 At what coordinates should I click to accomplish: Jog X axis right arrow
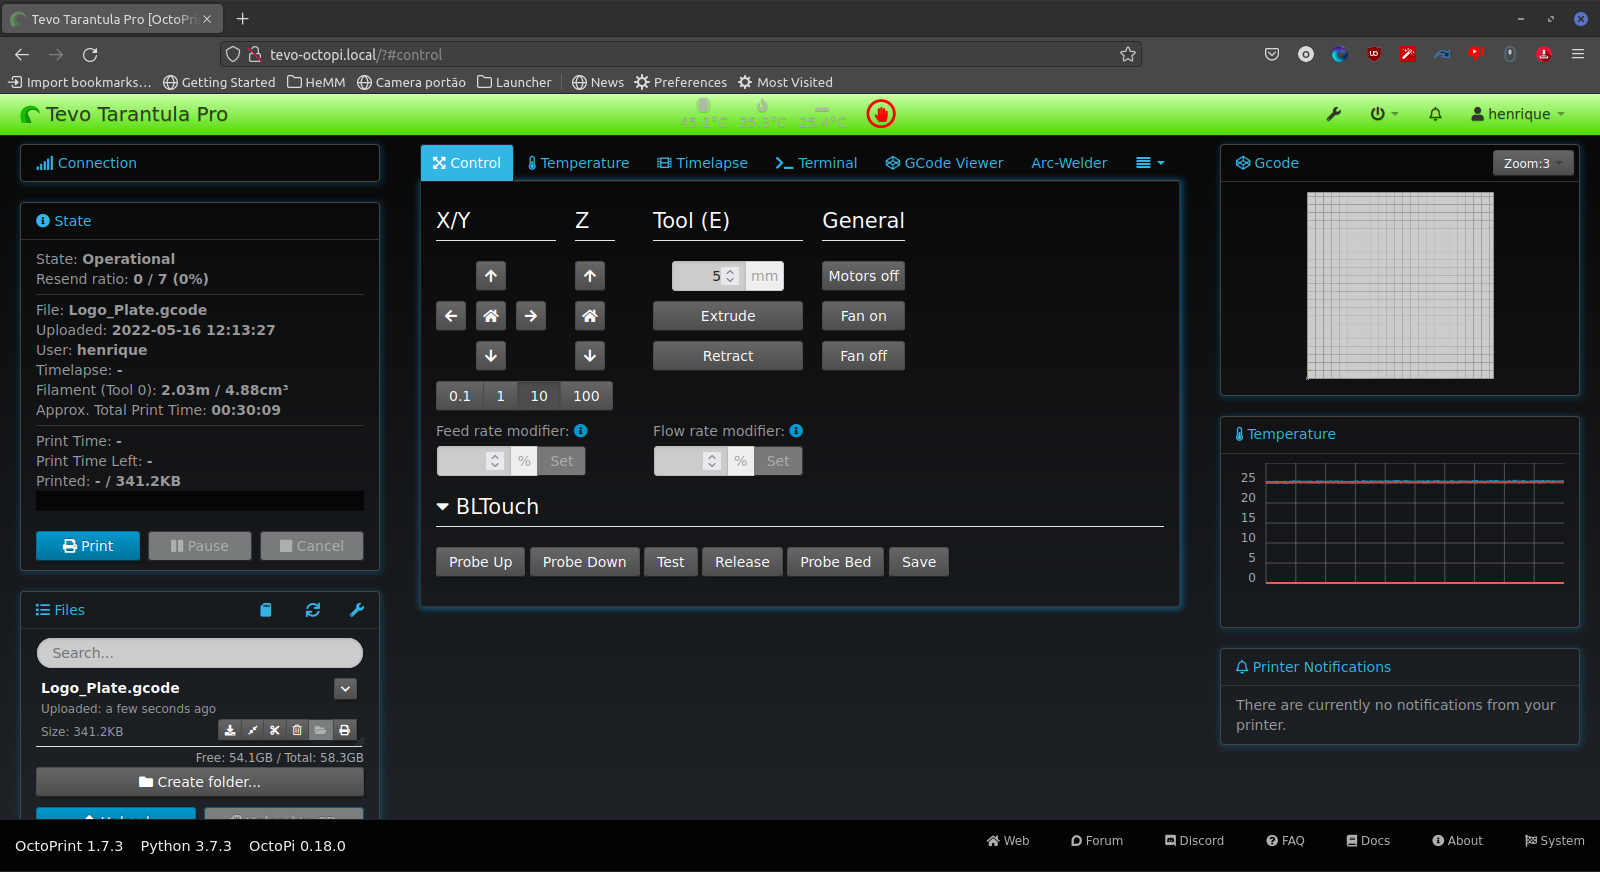pyautogui.click(x=531, y=316)
